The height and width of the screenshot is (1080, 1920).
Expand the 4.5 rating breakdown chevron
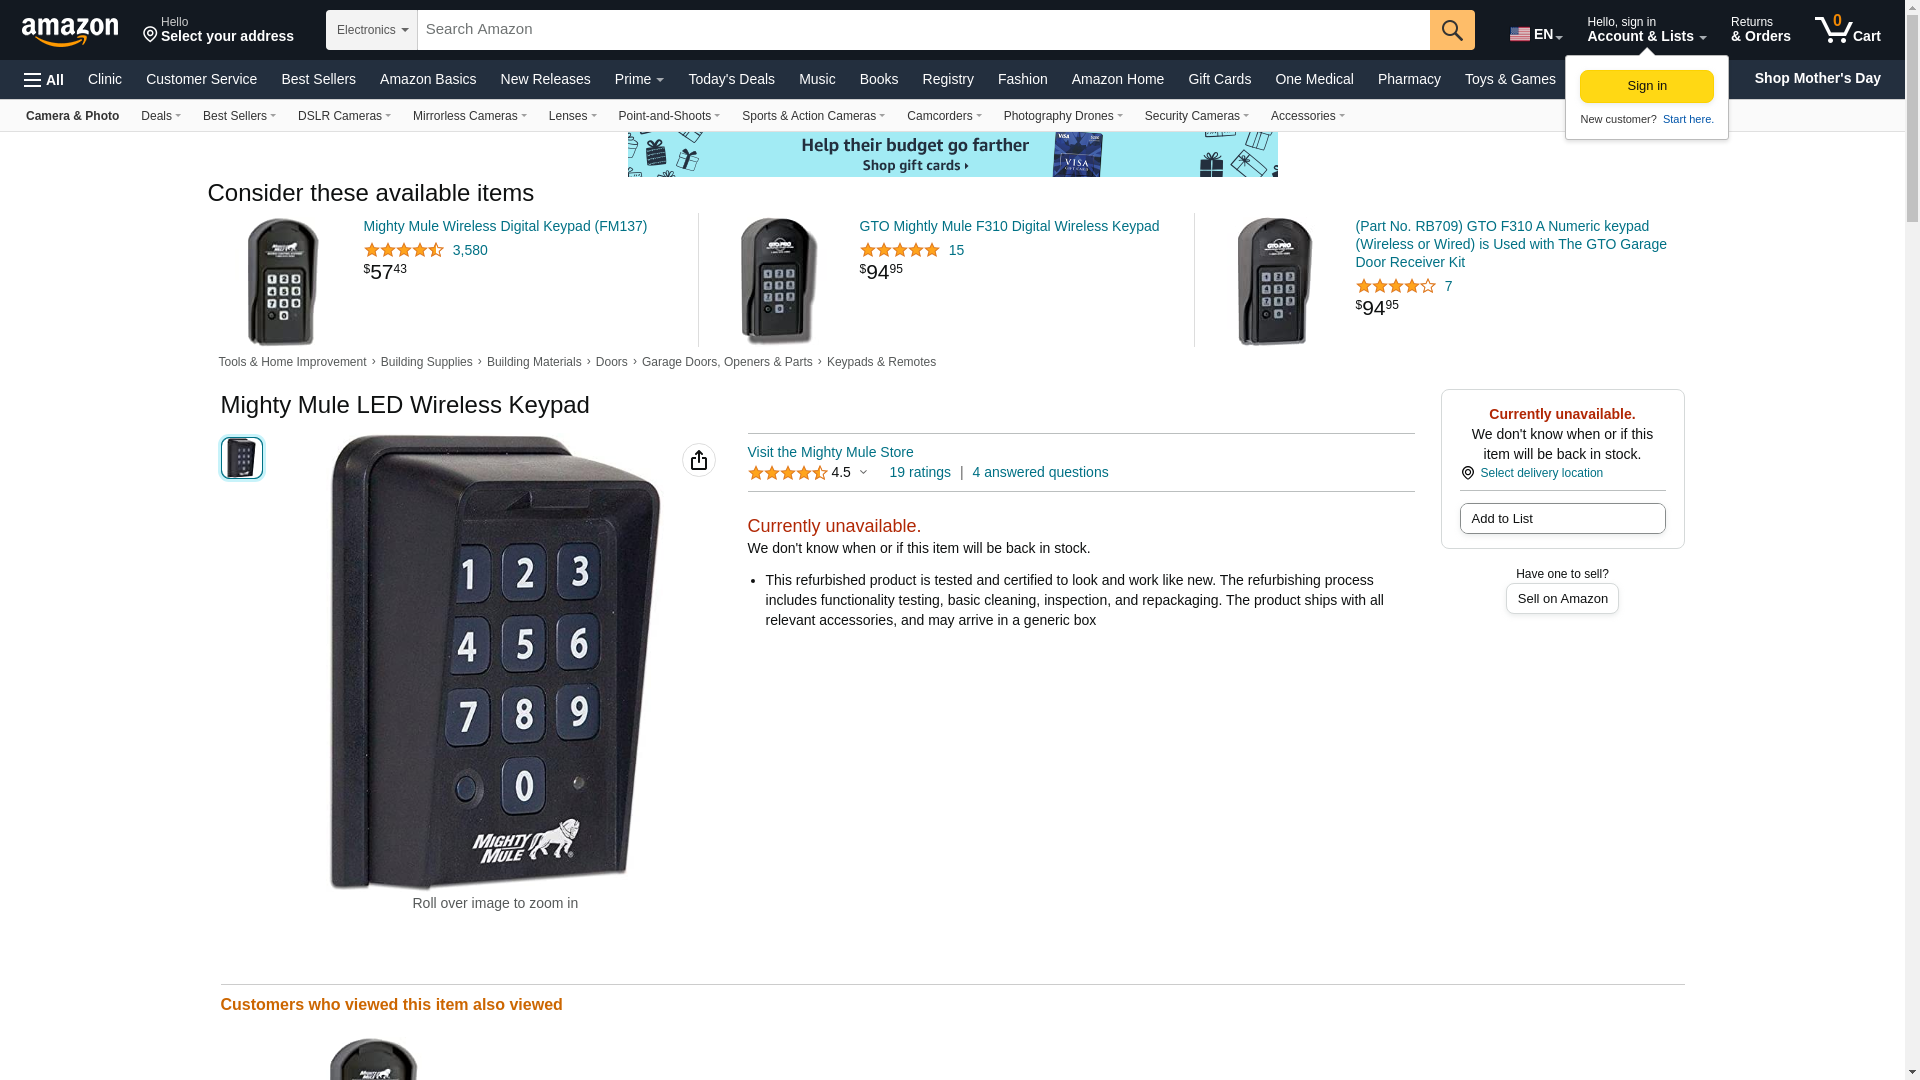coord(864,472)
